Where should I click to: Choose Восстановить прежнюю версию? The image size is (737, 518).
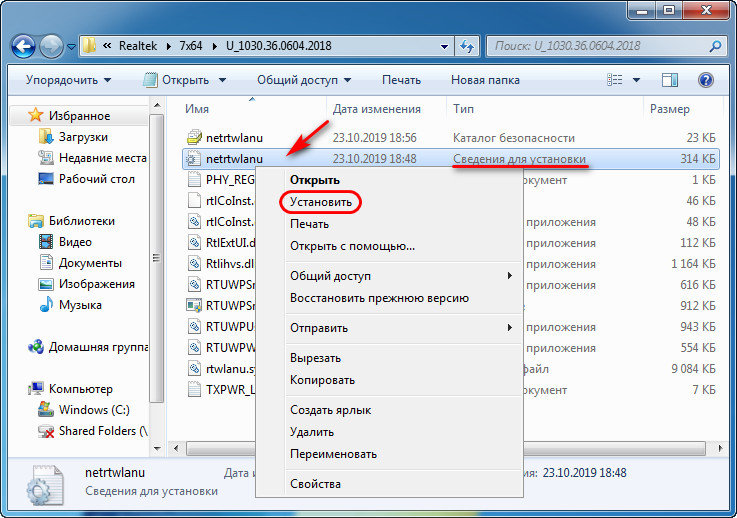(x=379, y=298)
